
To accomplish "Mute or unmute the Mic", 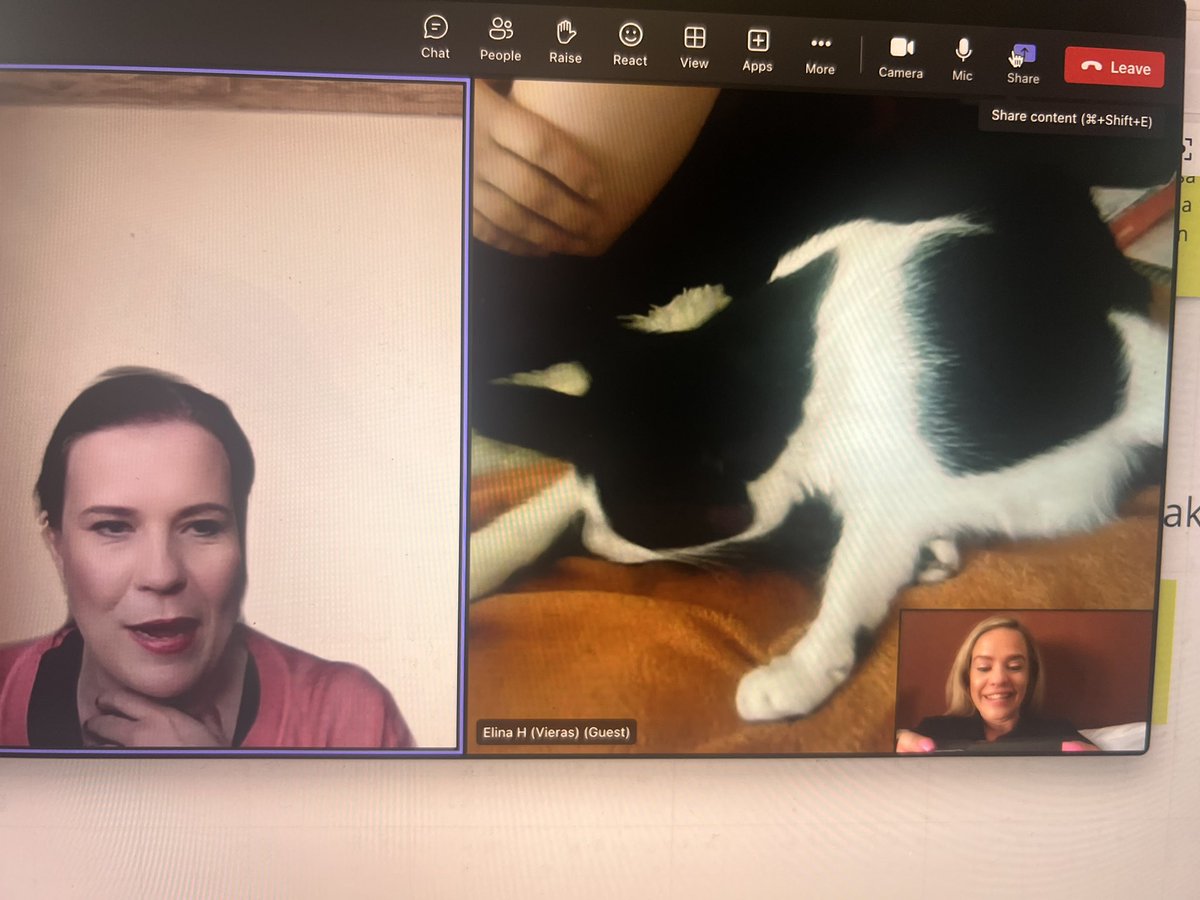I will (962, 59).
